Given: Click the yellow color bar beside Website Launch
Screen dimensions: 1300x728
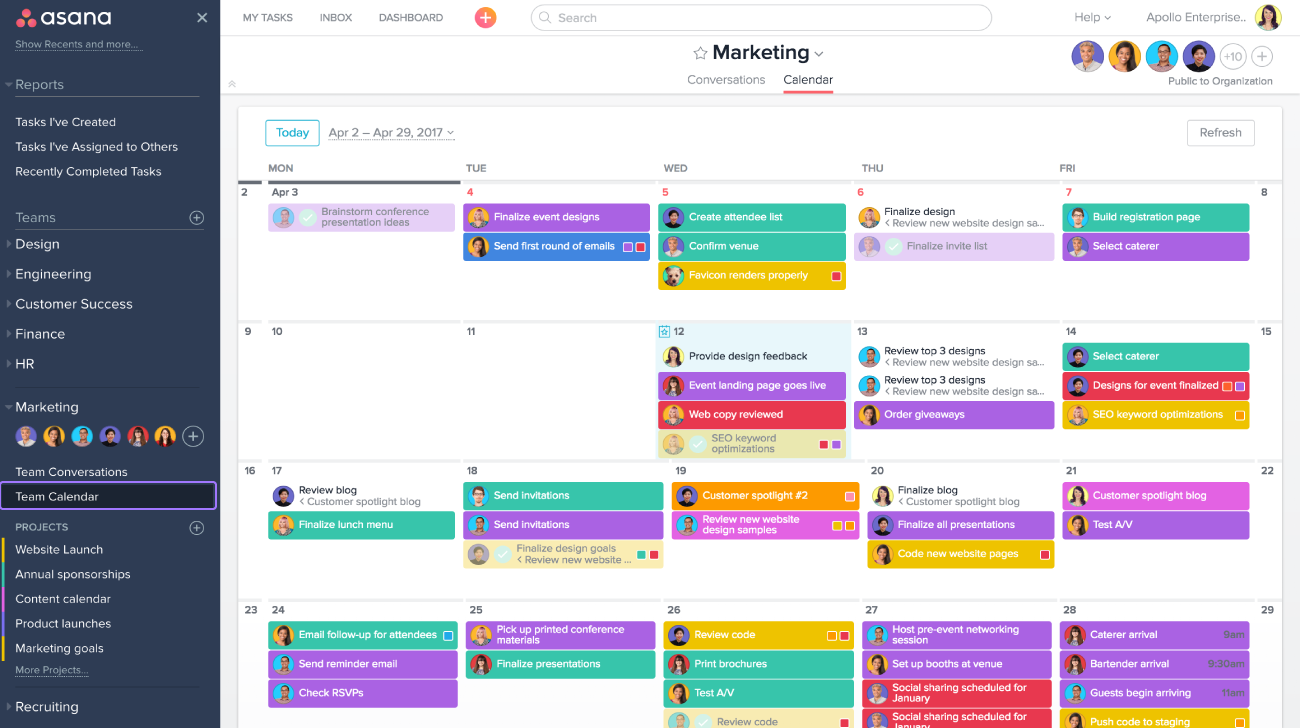Looking at the screenshot, I should pyautogui.click(x=1, y=549).
